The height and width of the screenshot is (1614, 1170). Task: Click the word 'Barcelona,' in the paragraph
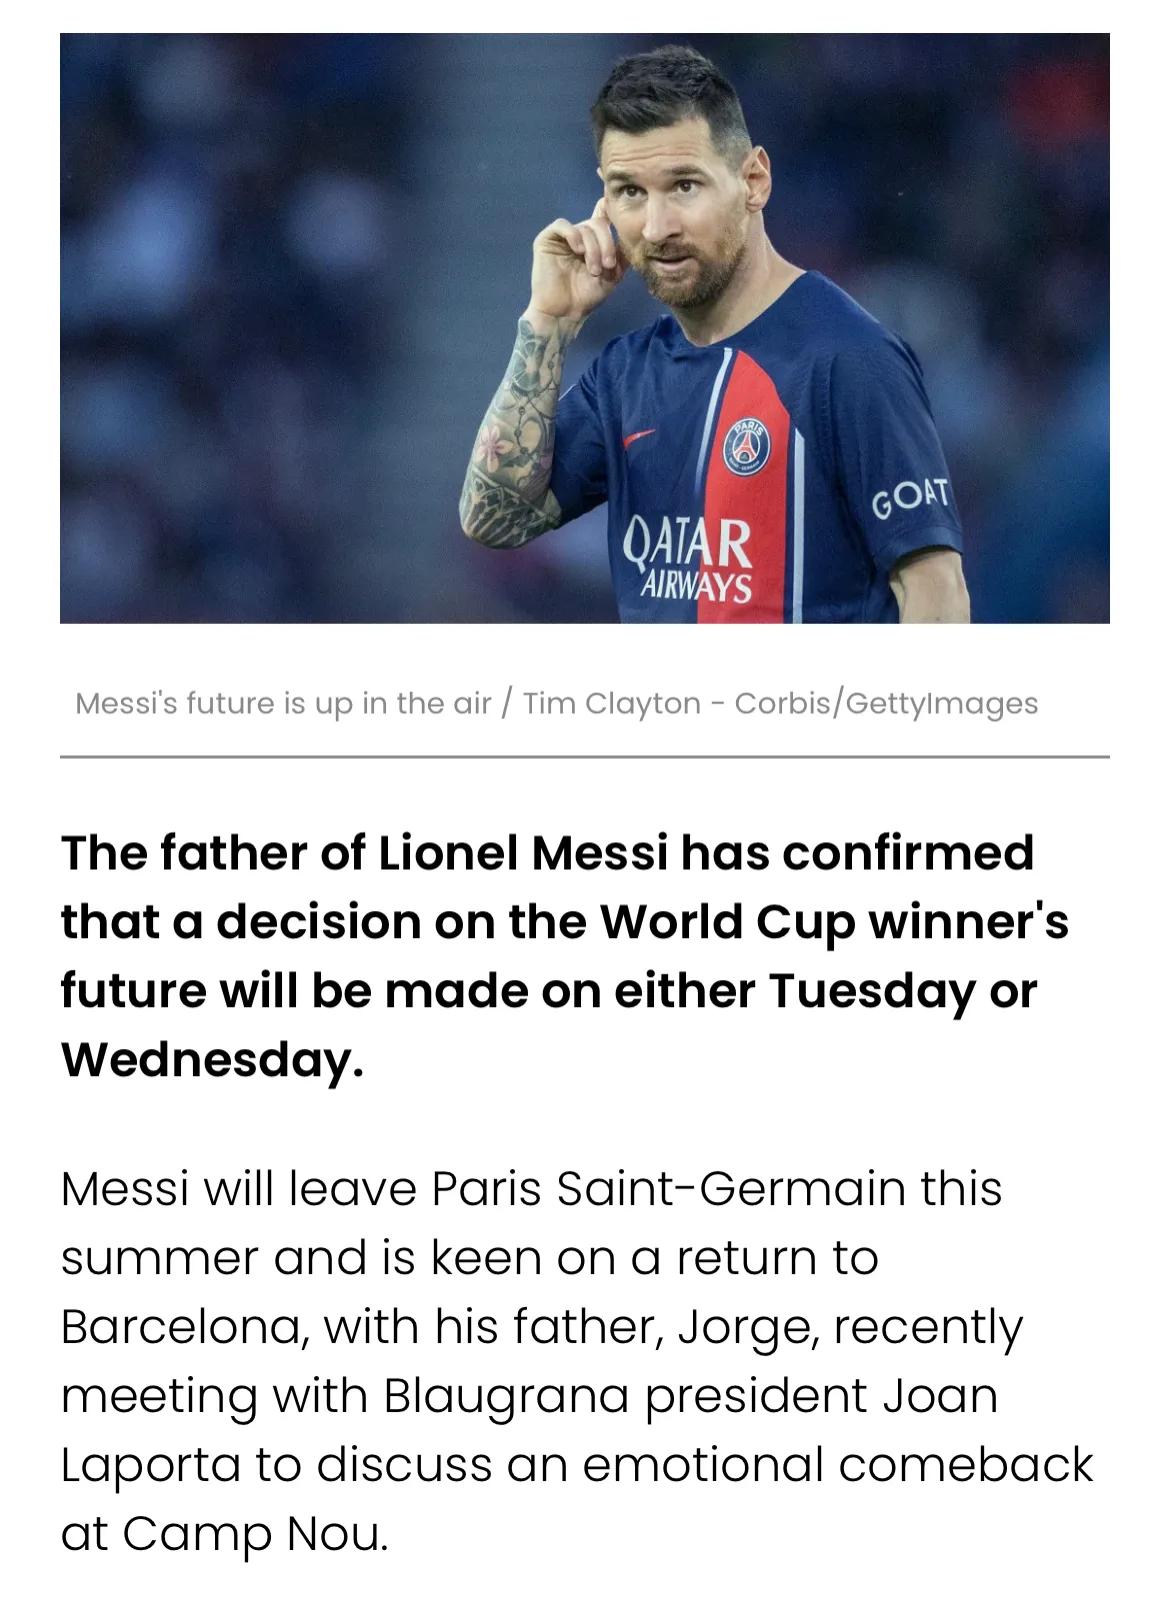[184, 1327]
